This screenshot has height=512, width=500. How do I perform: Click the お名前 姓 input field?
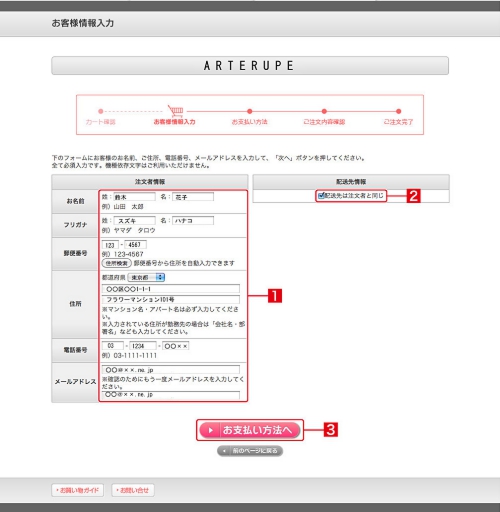tap(134, 197)
